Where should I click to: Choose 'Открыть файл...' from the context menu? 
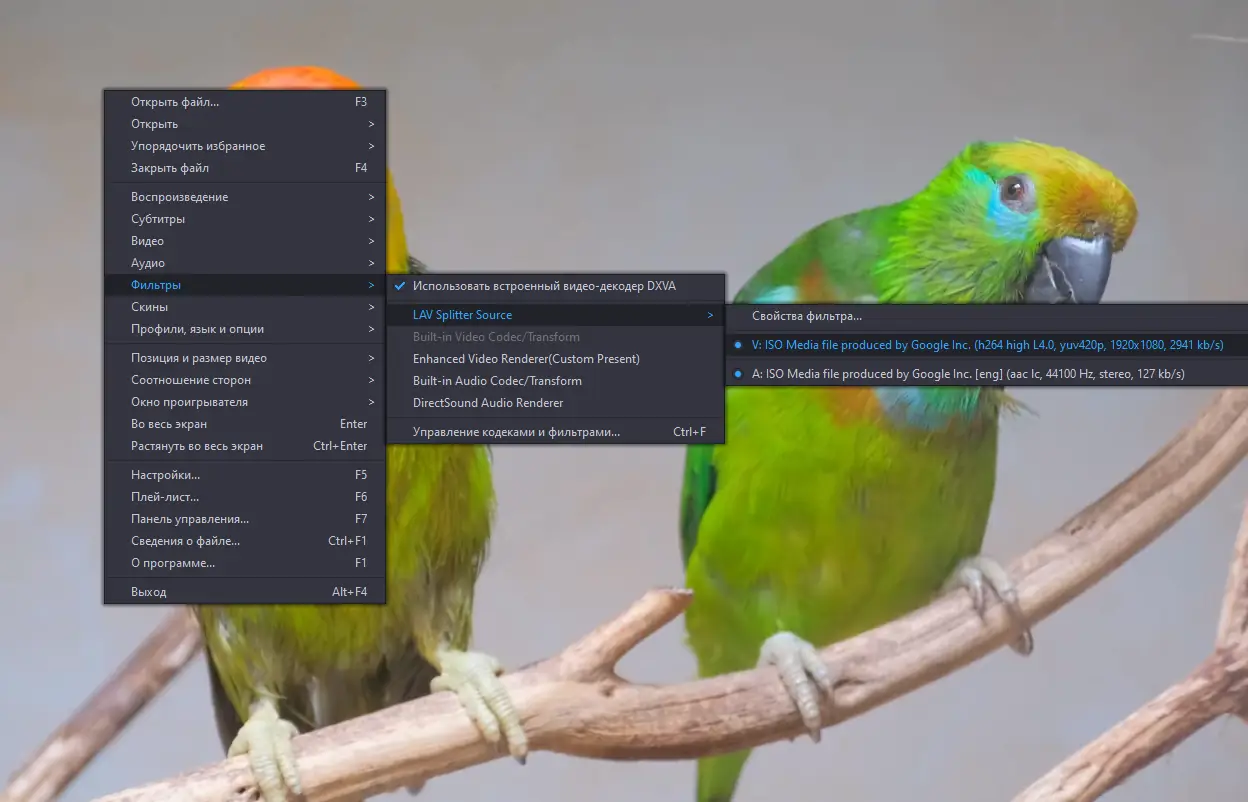point(245,102)
